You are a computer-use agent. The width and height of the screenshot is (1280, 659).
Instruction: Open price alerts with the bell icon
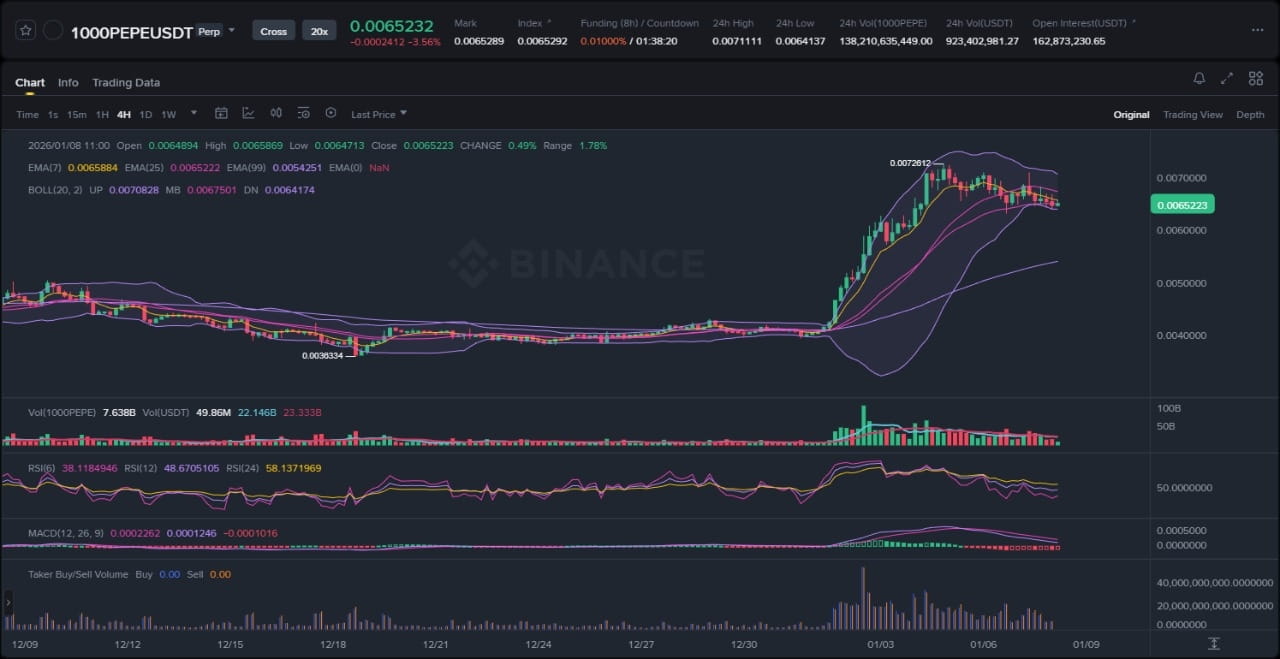point(1199,78)
